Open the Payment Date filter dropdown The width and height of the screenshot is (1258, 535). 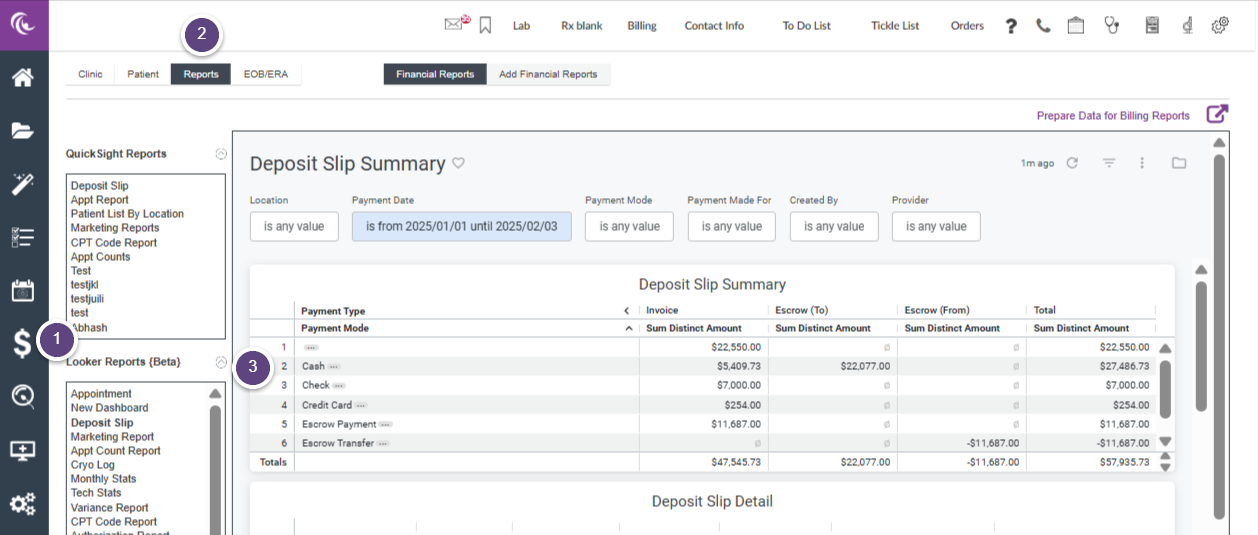pyautogui.click(x=461, y=227)
